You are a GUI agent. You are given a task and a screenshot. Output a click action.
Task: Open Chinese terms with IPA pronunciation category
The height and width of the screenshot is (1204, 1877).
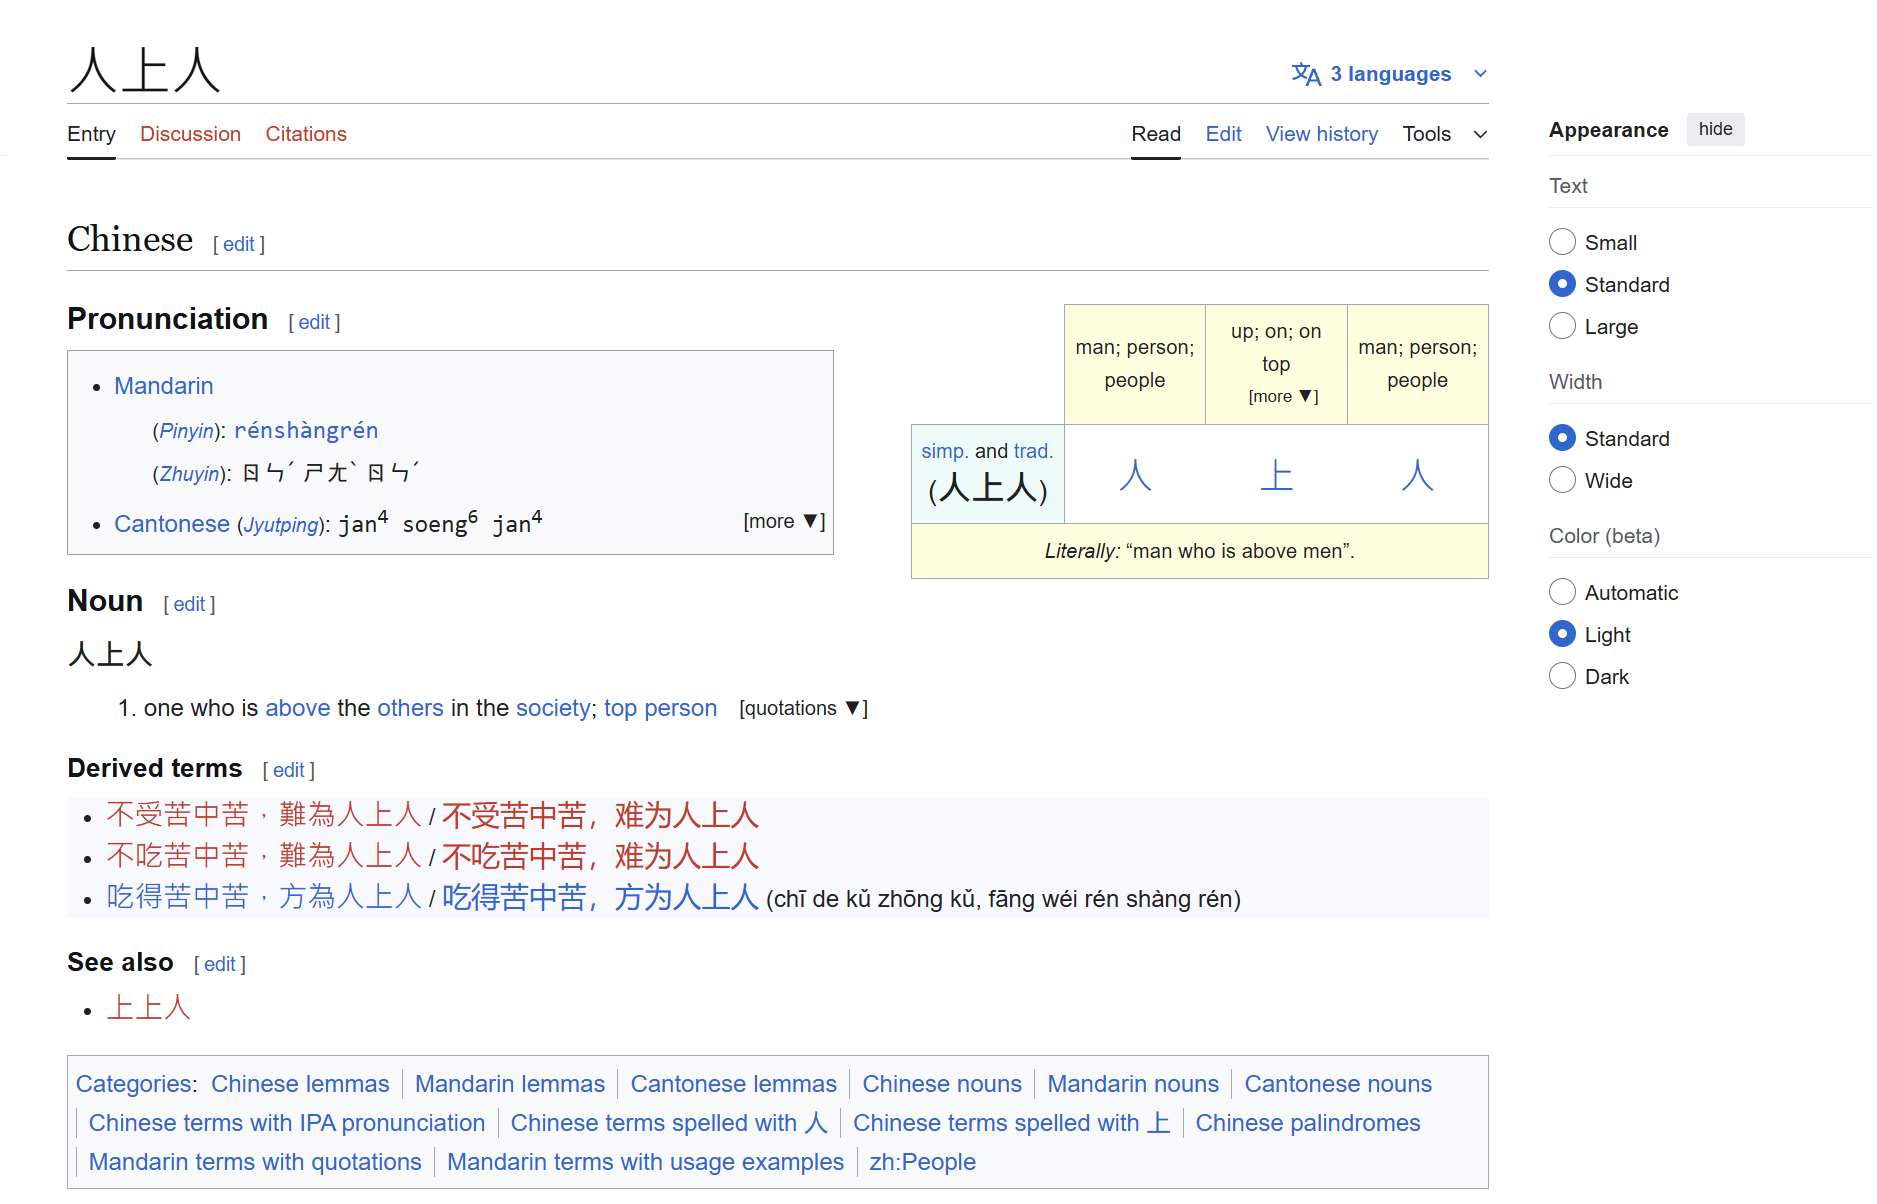[x=287, y=1123]
